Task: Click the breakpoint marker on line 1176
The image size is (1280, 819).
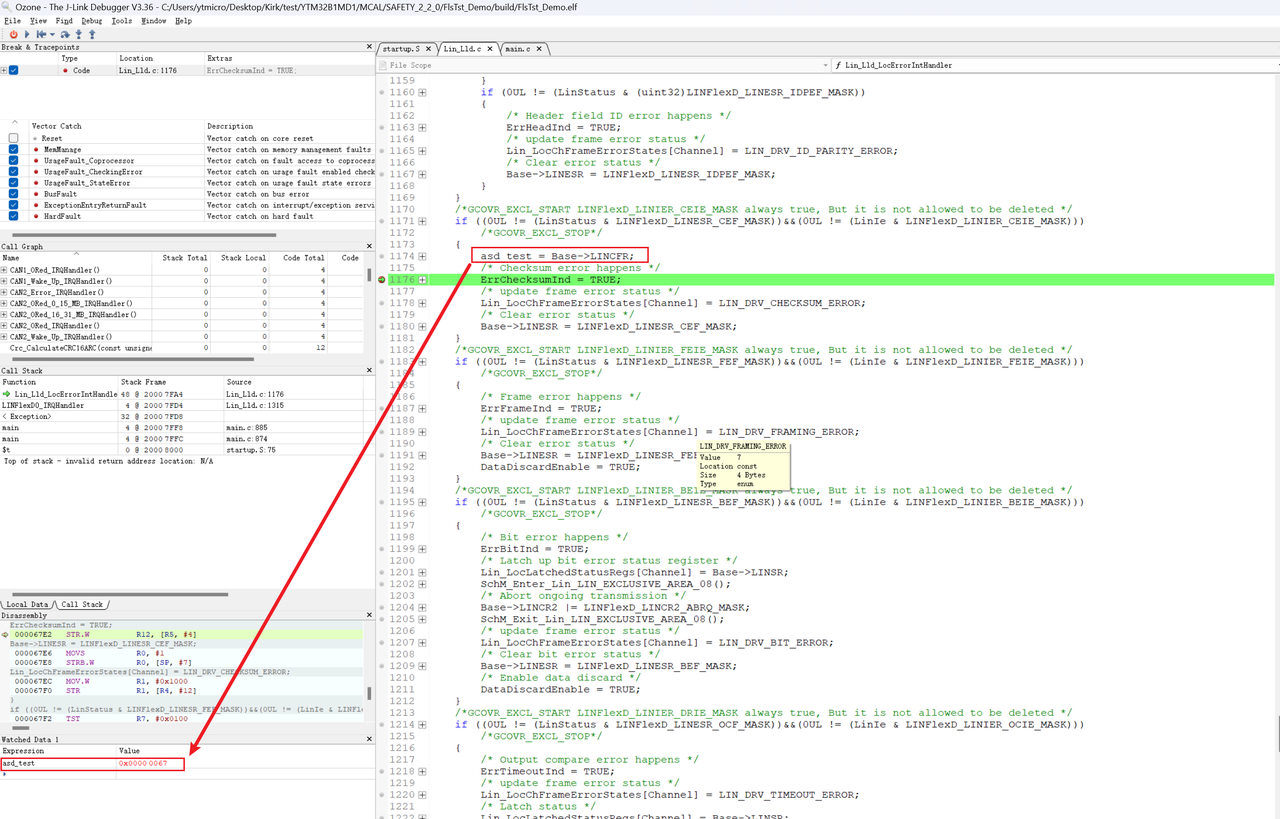Action: coord(381,280)
